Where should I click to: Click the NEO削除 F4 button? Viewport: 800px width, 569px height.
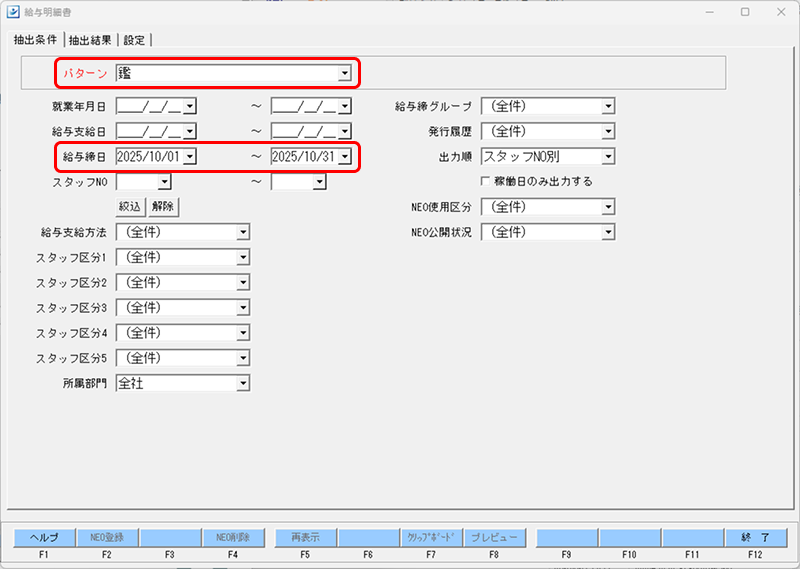click(x=233, y=537)
